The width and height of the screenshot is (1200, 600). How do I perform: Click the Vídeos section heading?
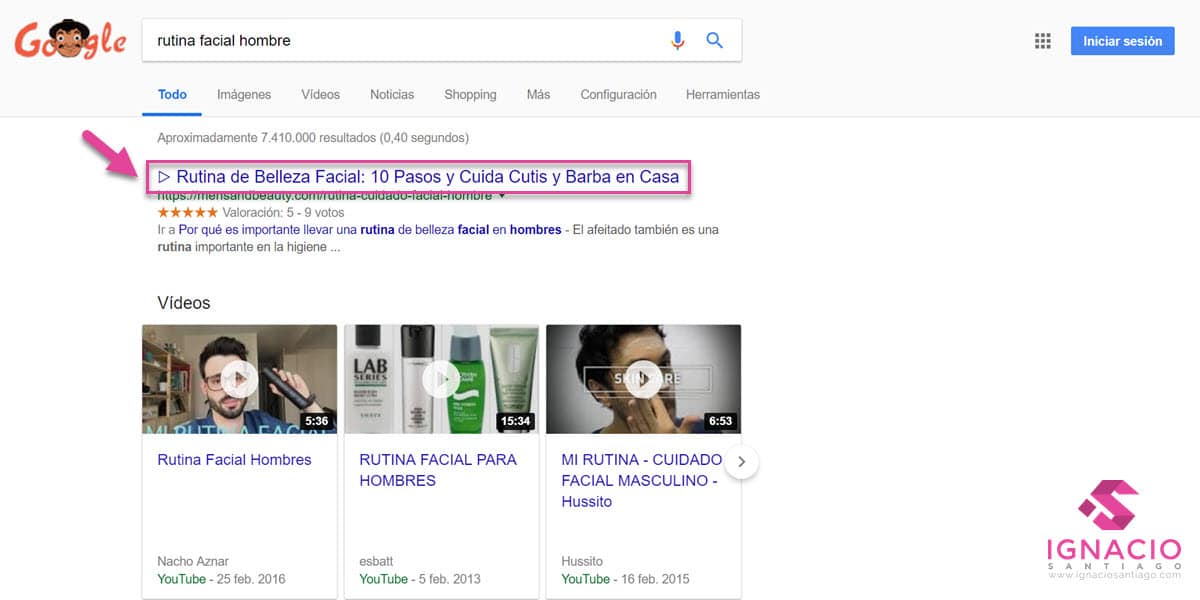coord(184,303)
